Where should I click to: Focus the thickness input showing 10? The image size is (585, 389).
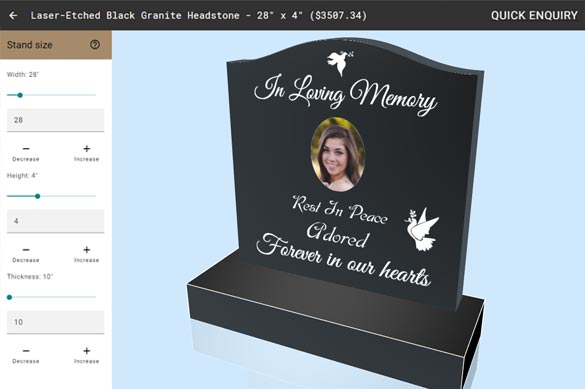(55, 322)
